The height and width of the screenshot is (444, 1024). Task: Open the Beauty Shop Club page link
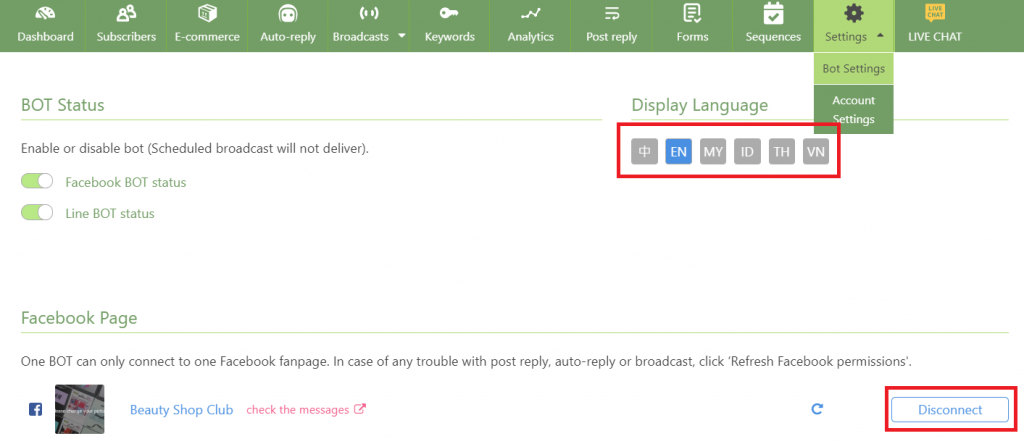pos(182,410)
